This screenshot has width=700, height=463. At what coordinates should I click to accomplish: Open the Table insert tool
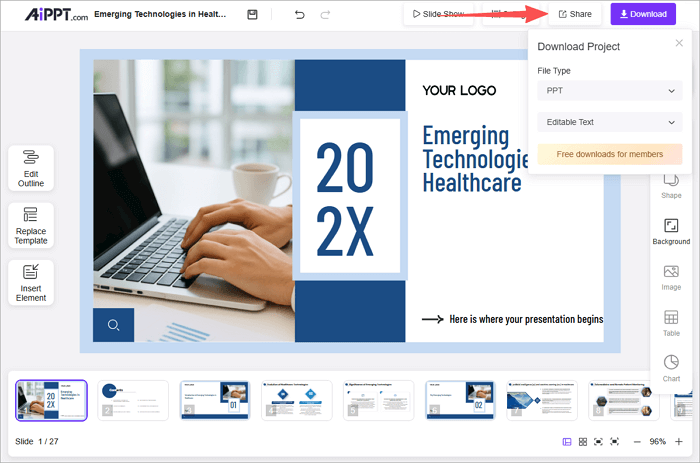pyautogui.click(x=671, y=323)
